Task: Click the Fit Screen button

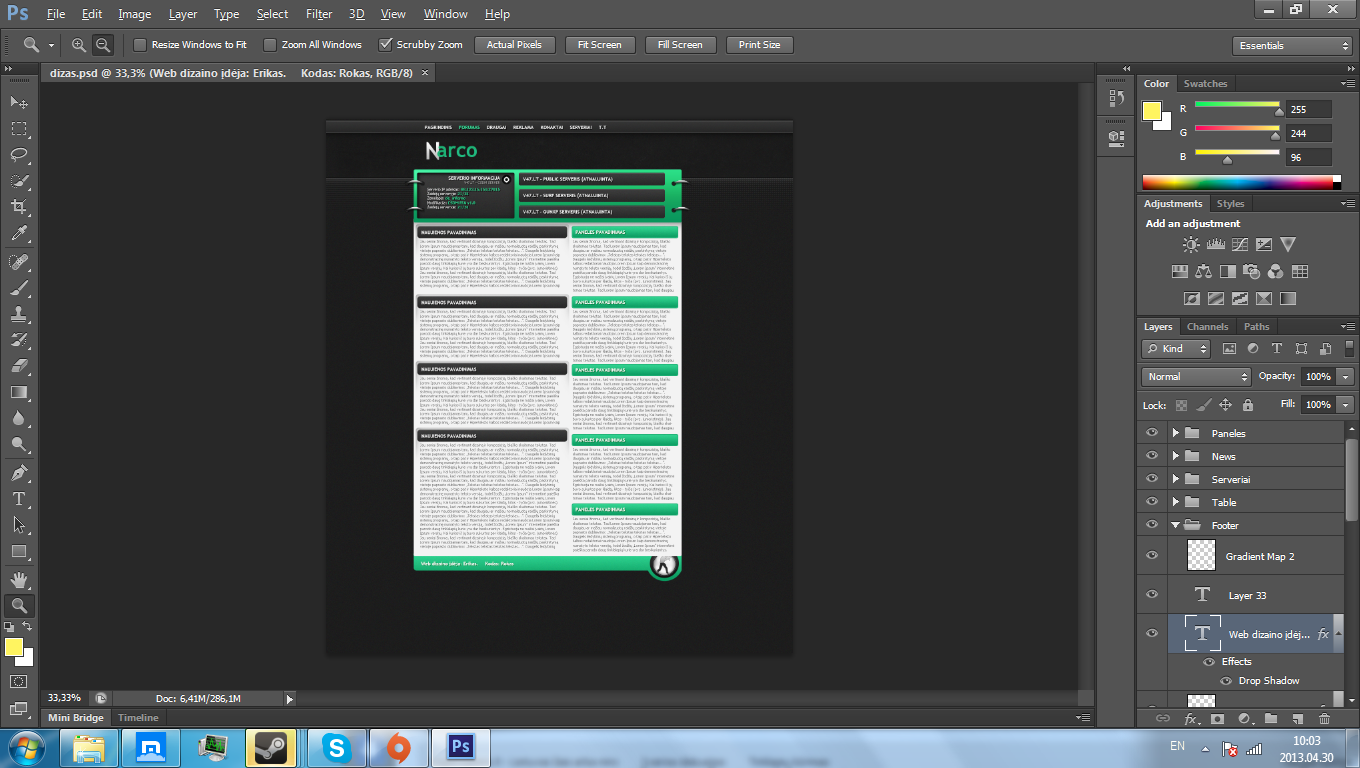Action: pos(599,45)
